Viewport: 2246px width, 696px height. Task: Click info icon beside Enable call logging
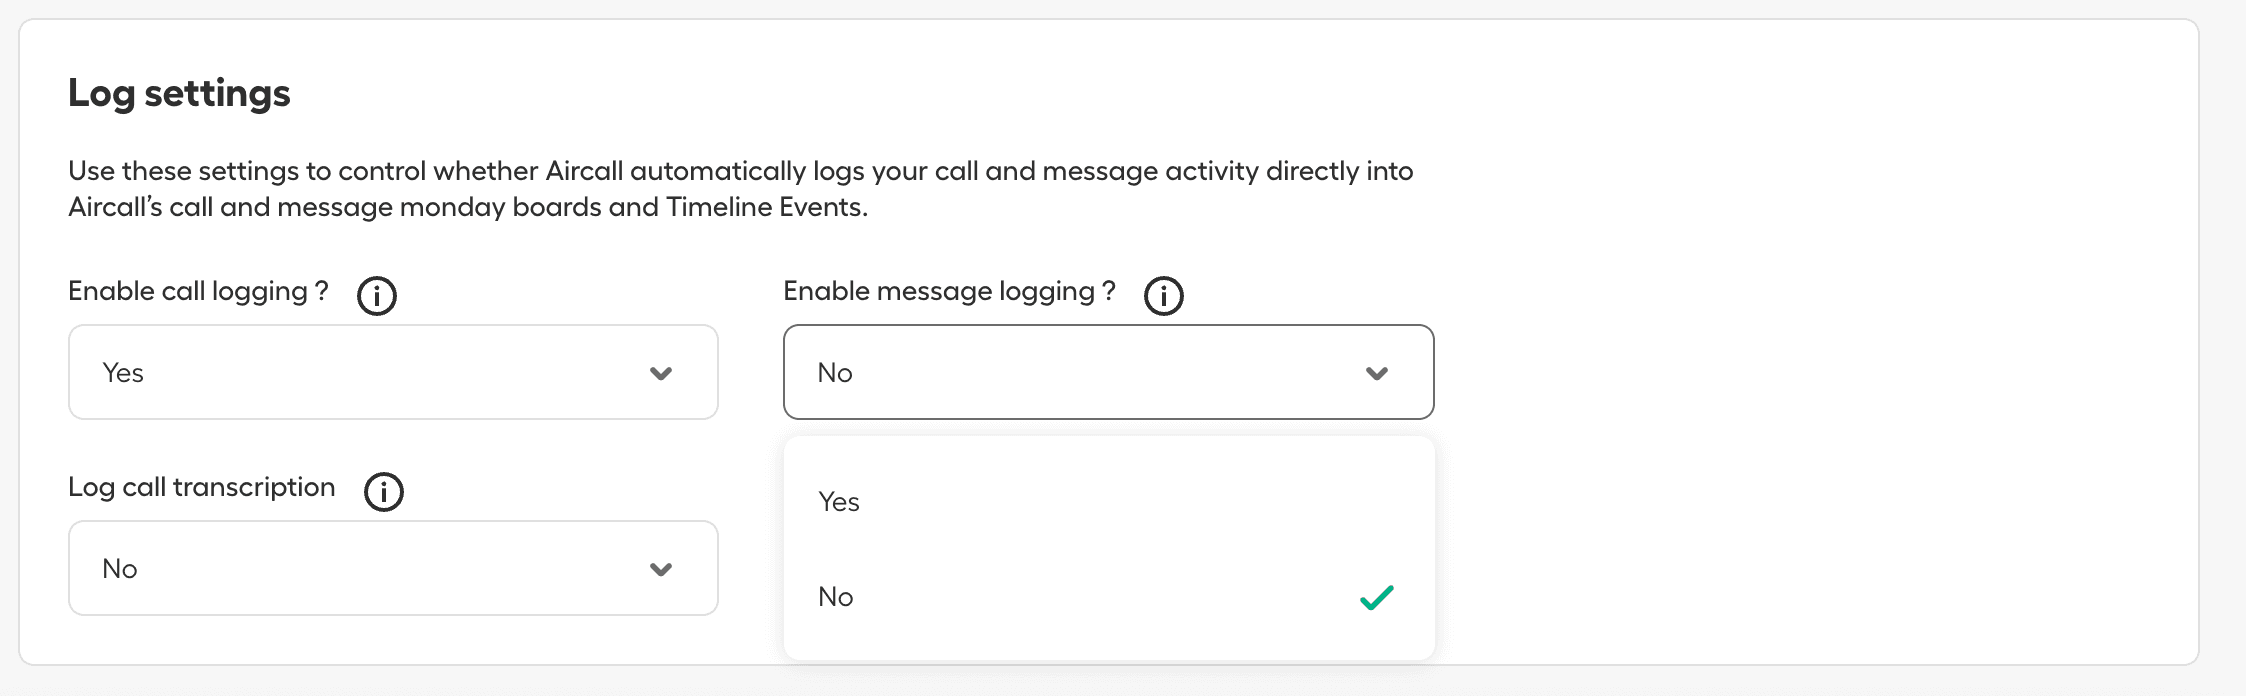point(377,296)
